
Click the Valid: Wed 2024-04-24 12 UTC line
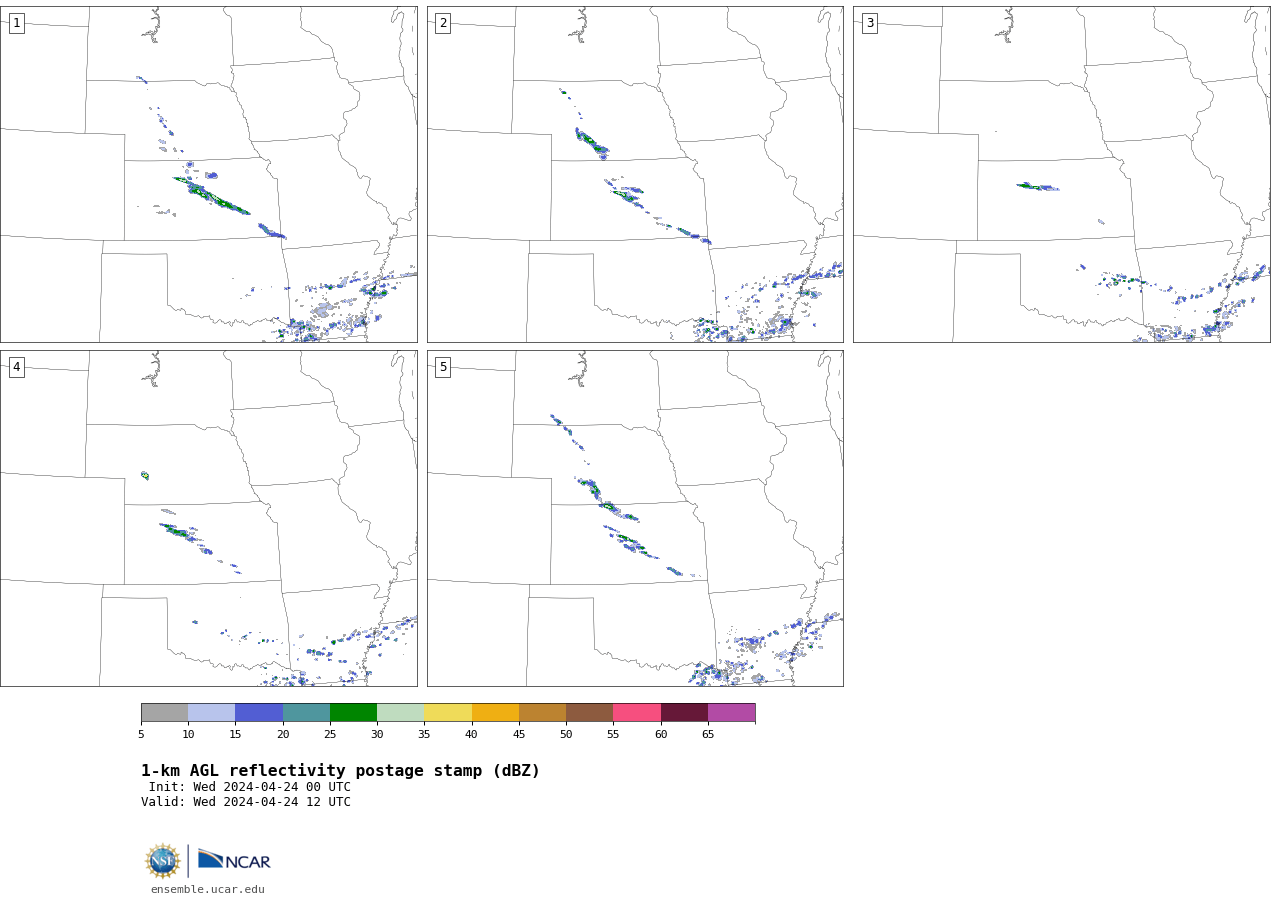tap(246, 802)
